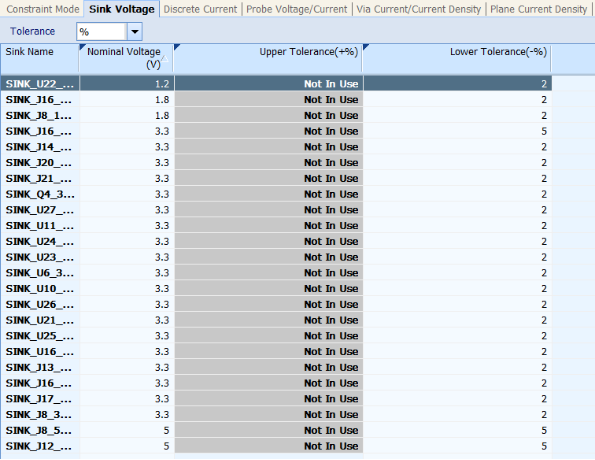Select the SINK_J20_... sink name
This screenshot has width=595, height=460.
coord(40,162)
